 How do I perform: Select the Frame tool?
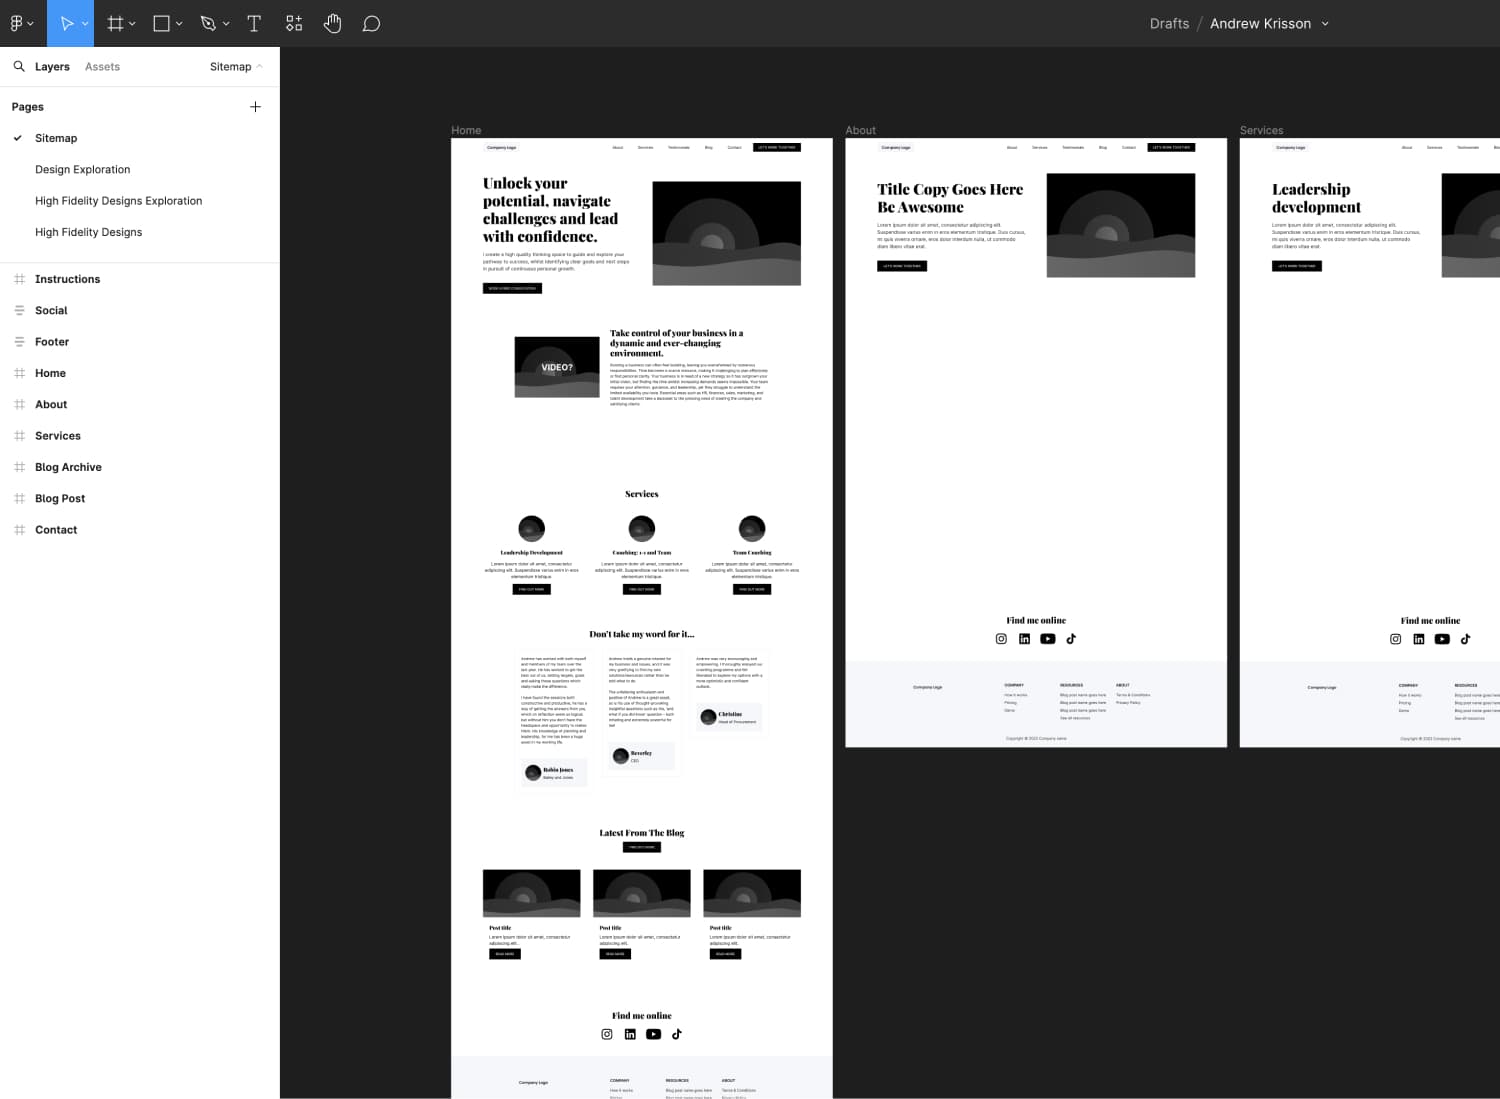[x=114, y=22]
